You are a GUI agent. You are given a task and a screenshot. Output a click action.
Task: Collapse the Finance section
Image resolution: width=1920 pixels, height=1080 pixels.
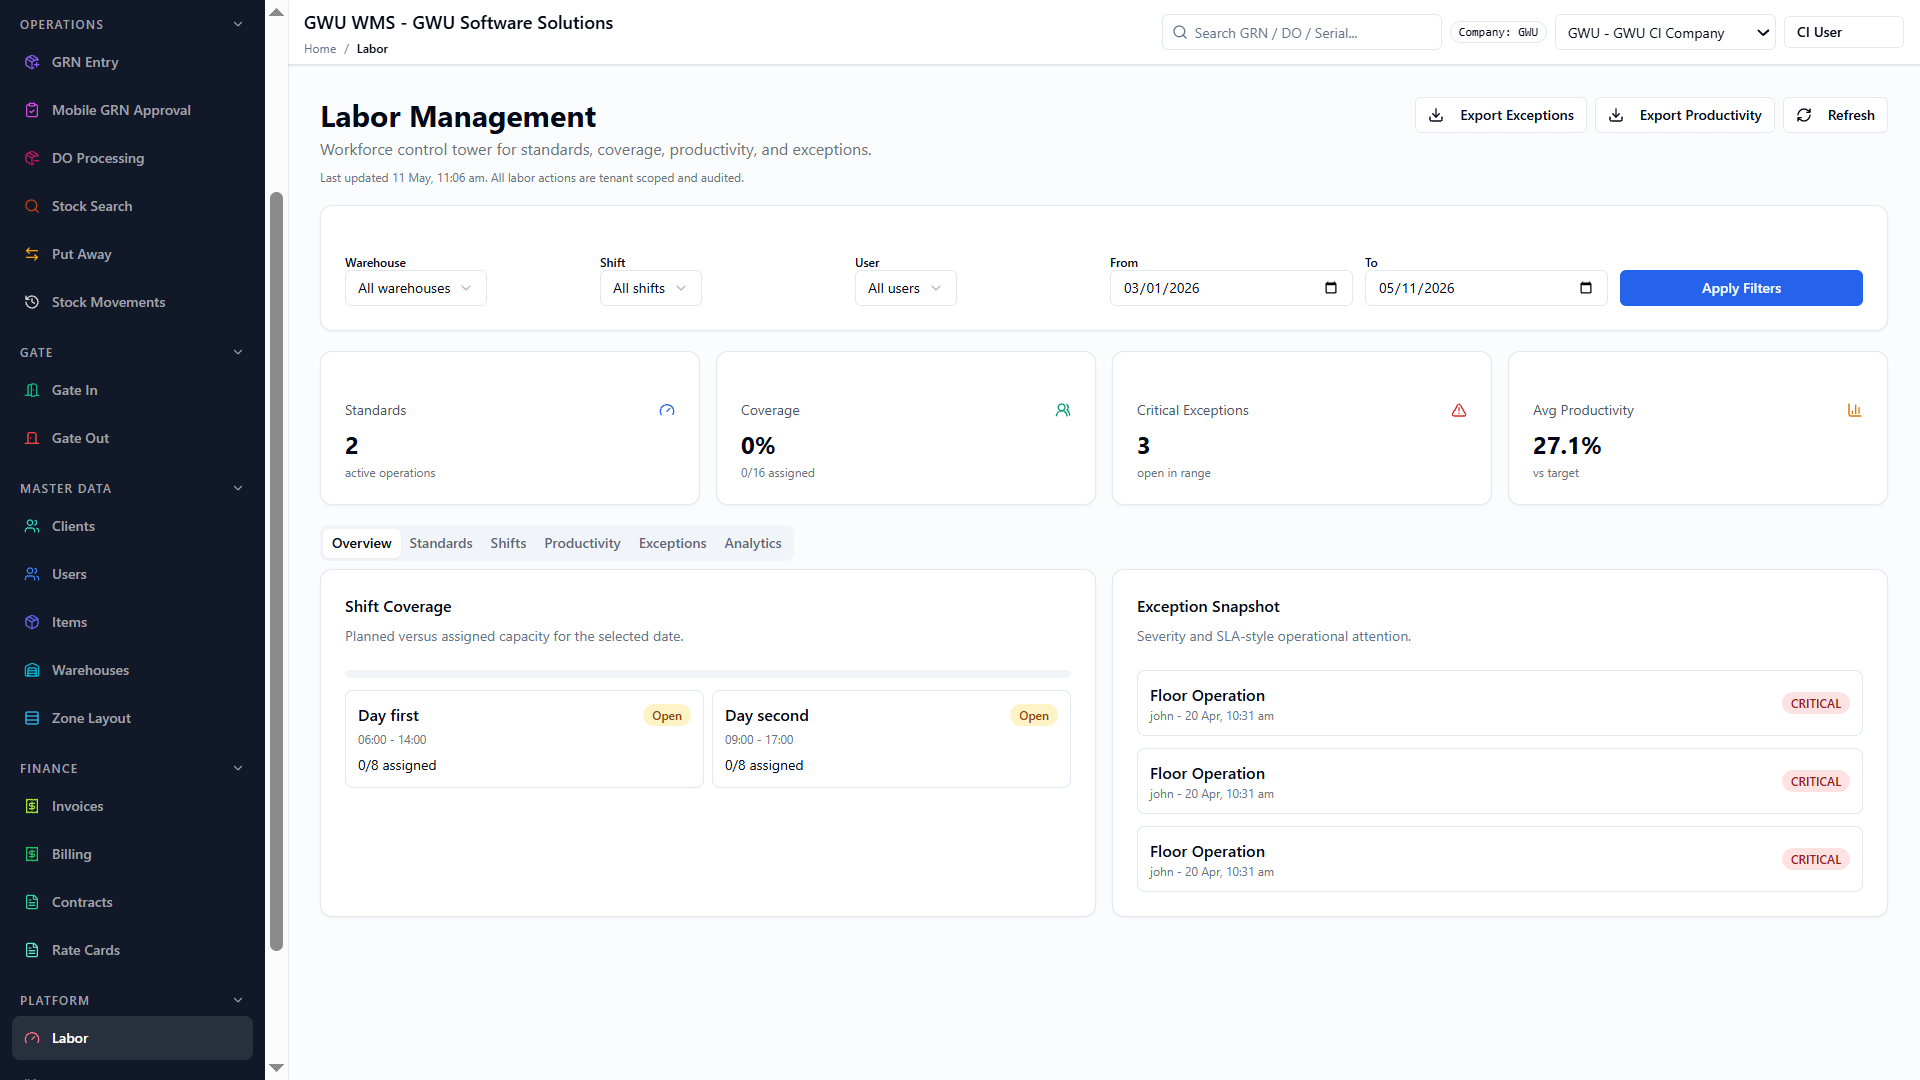[x=238, y=768]
